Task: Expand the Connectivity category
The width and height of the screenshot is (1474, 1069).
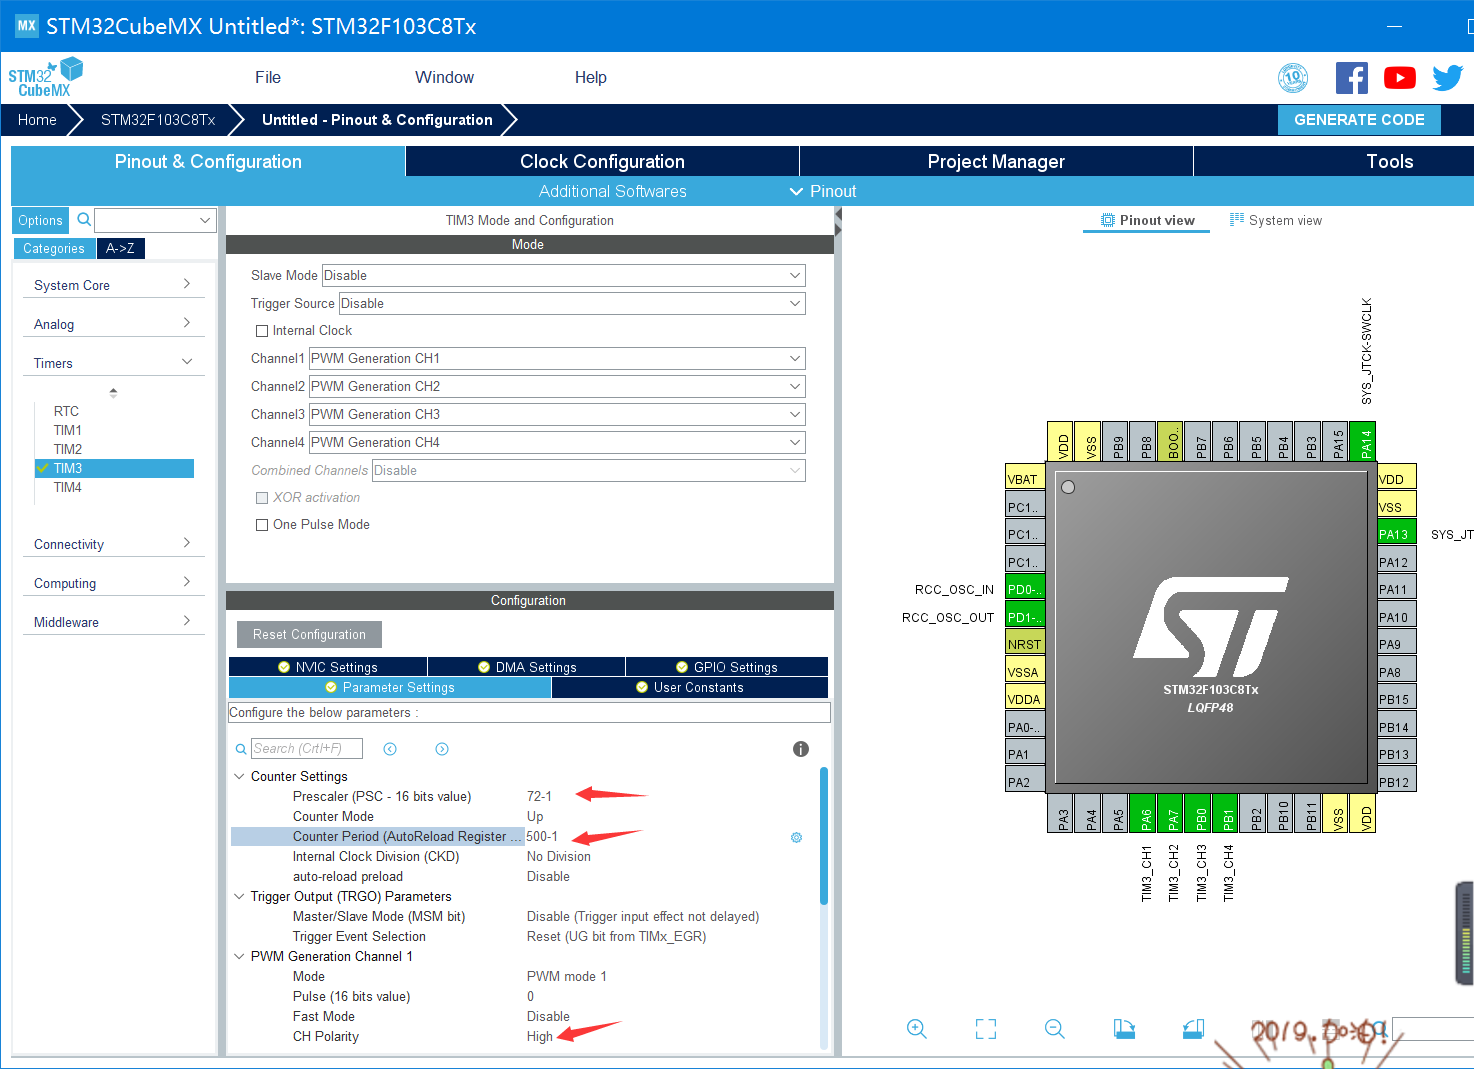Action: [x=112, y=544]
